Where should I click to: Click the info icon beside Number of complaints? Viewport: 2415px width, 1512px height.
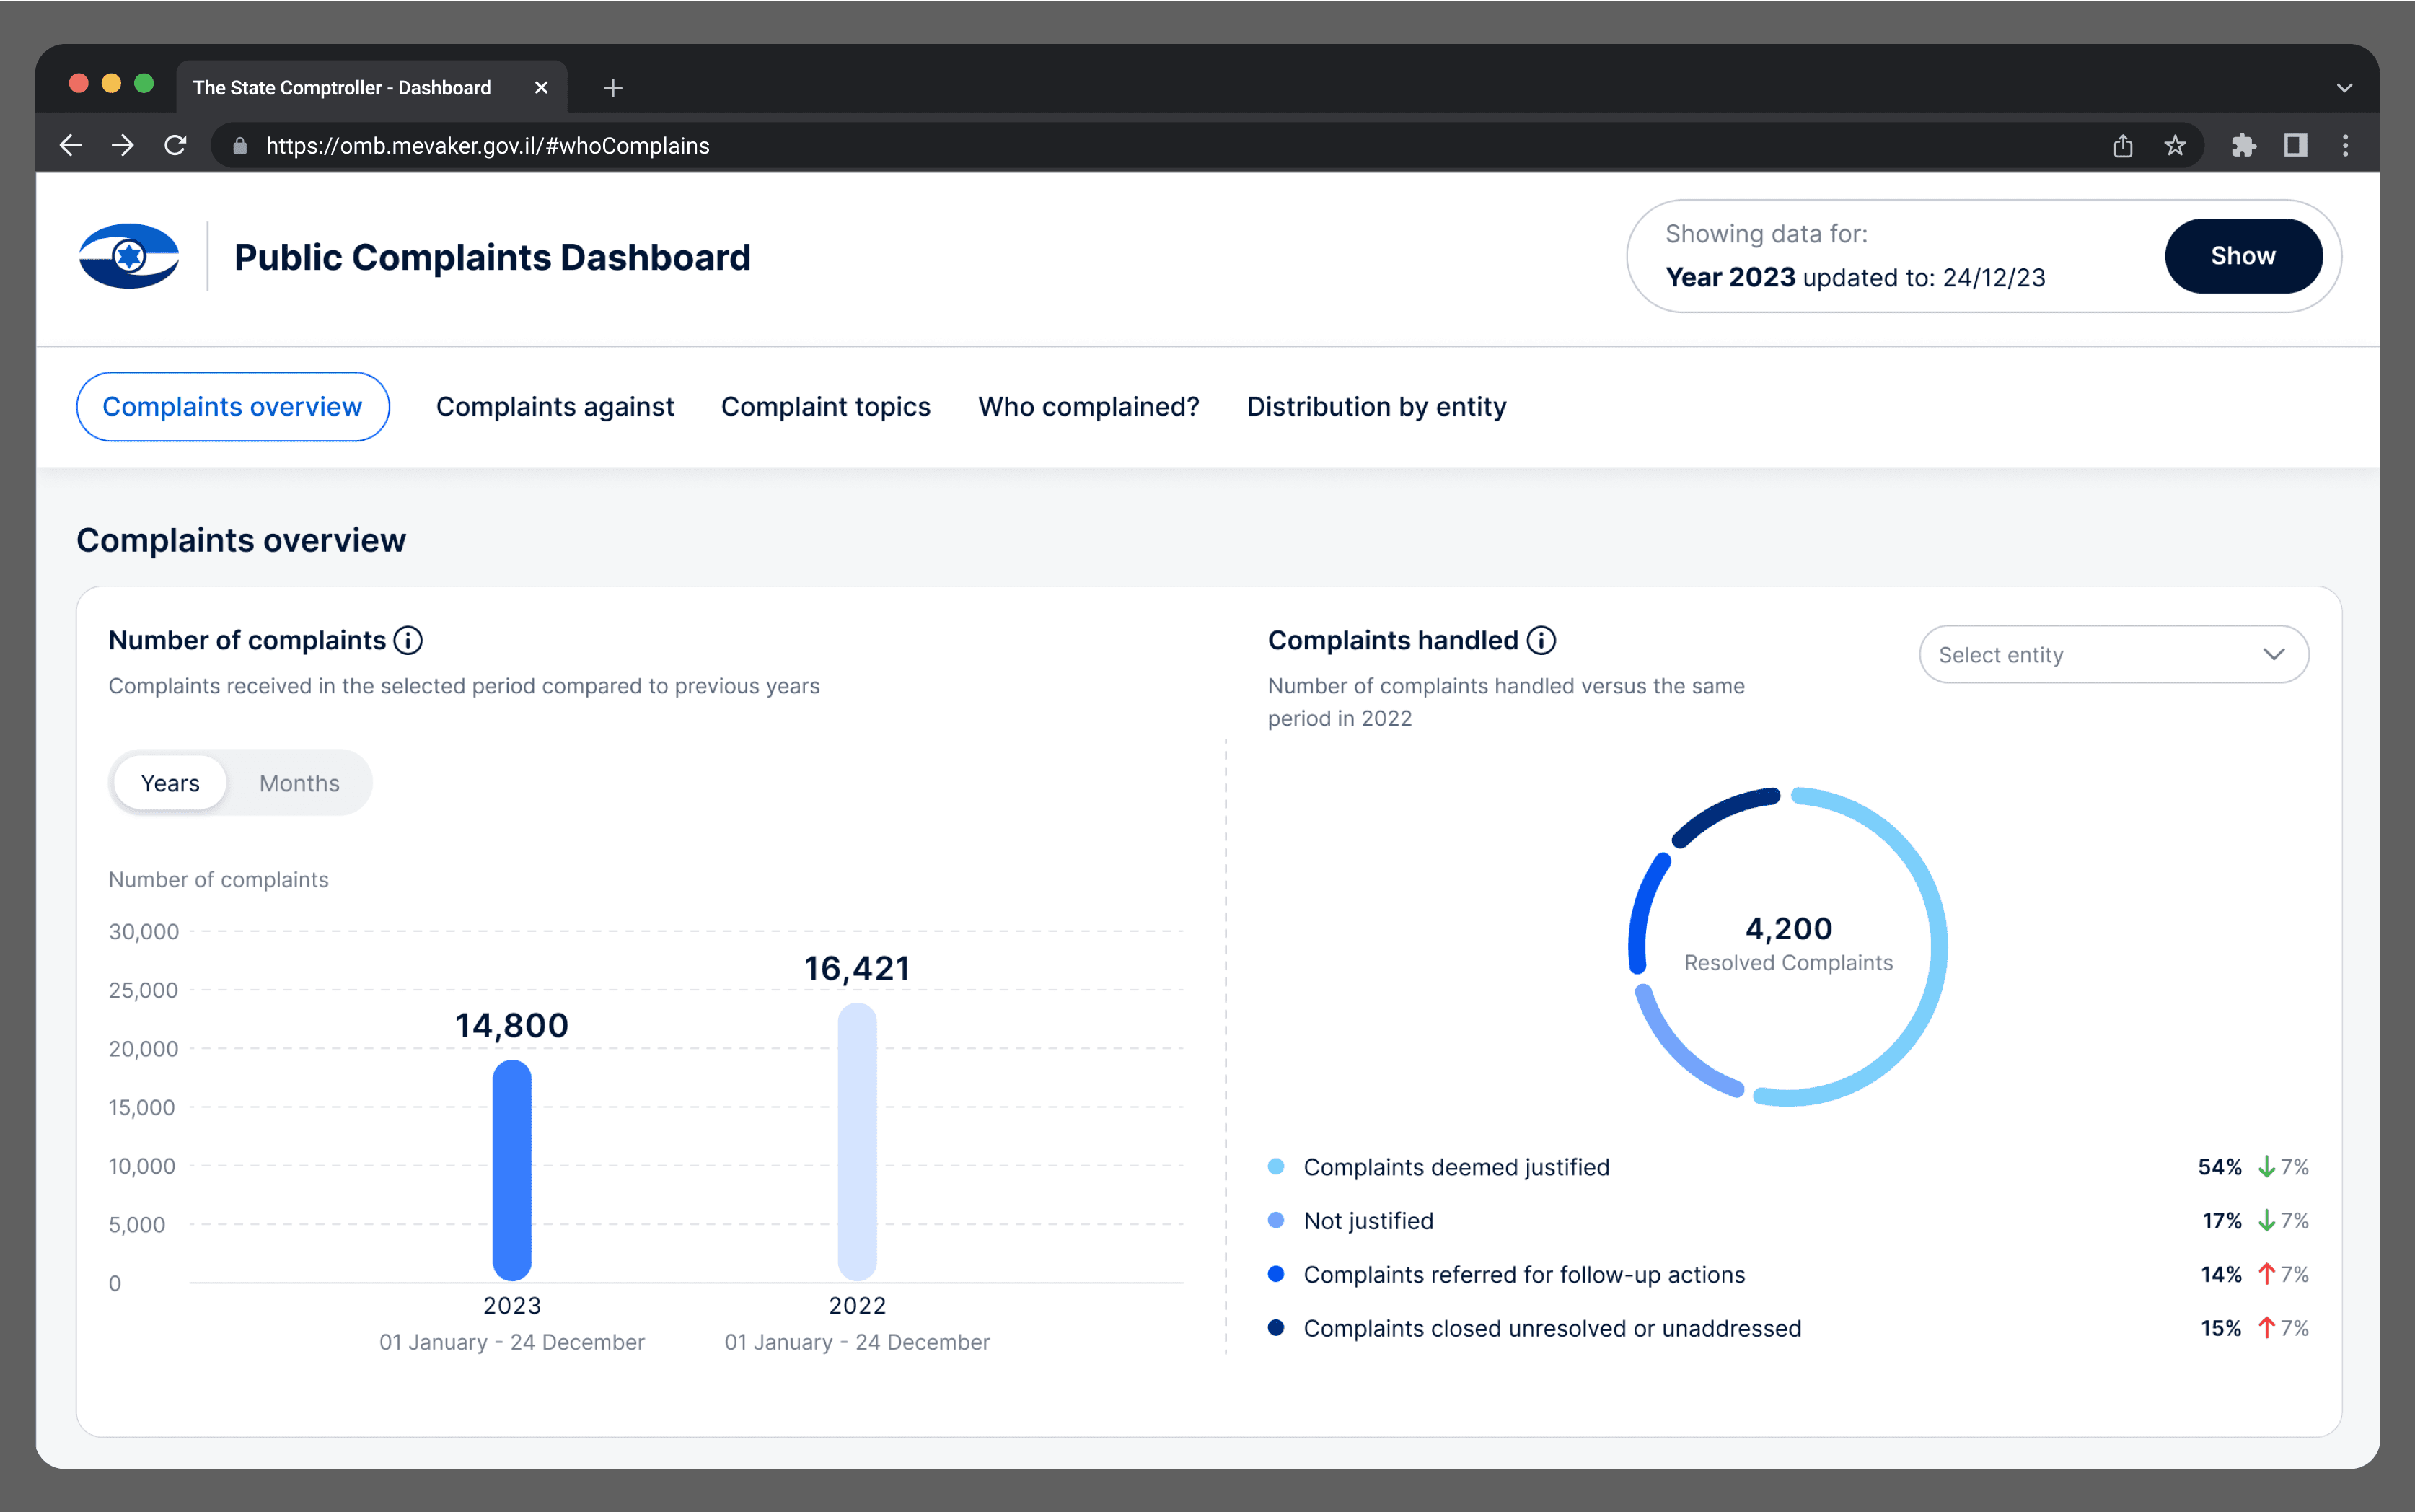point(408,640)
